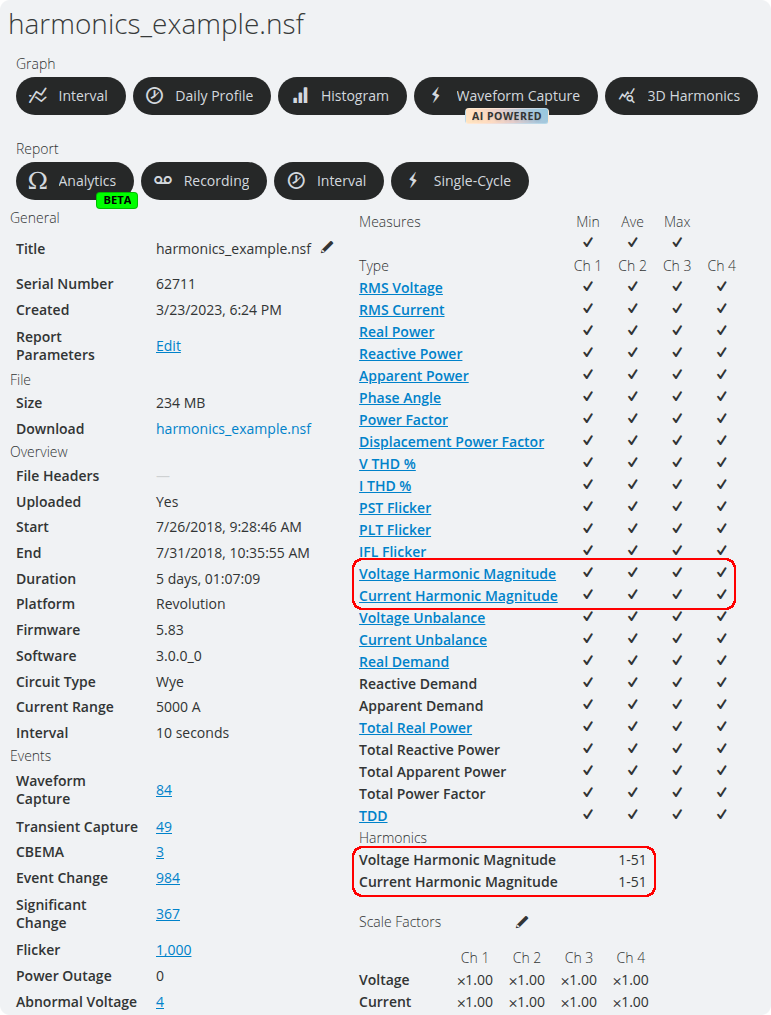The width and height of the screenshot is (771, 1015).
Task: Open the 84 Waveform Capture events link
Action: click(x=164, y=790)
